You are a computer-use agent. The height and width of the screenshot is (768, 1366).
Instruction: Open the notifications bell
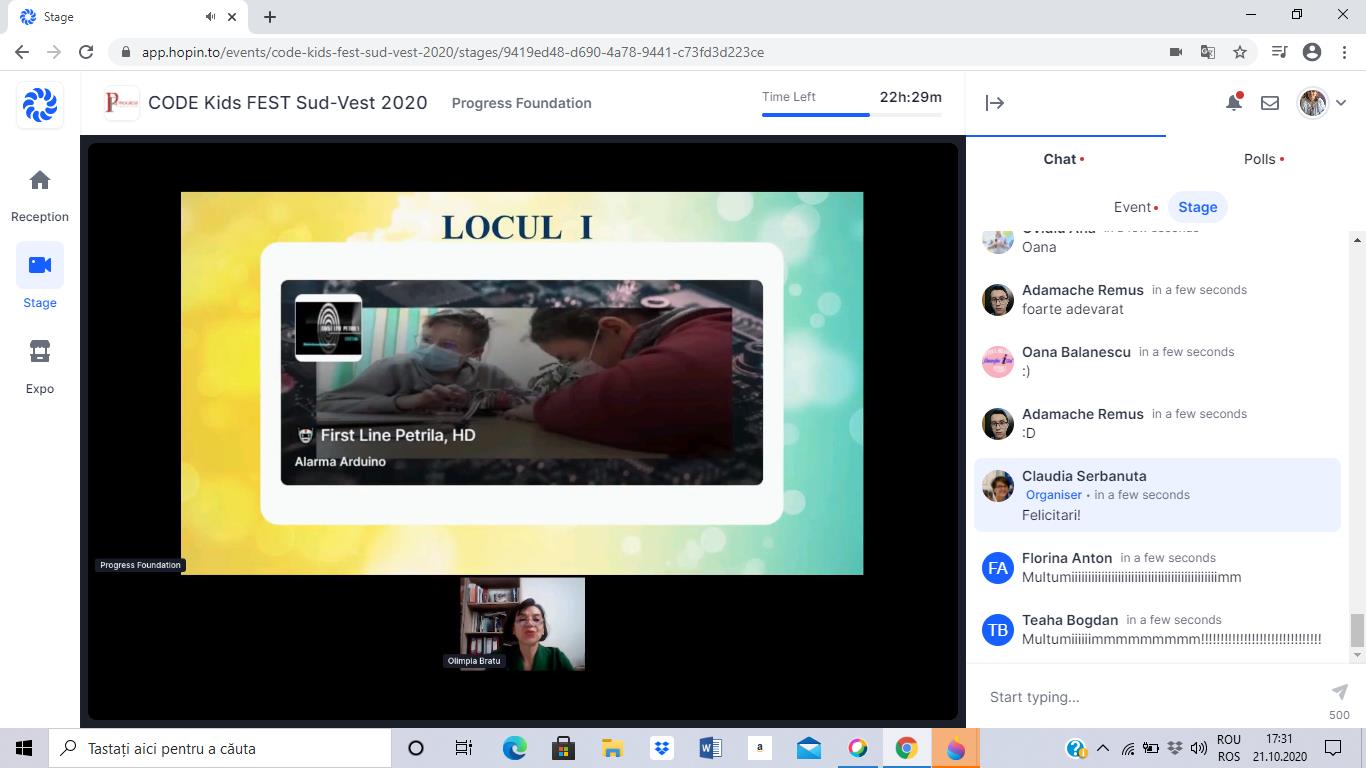pos(1234,103)
